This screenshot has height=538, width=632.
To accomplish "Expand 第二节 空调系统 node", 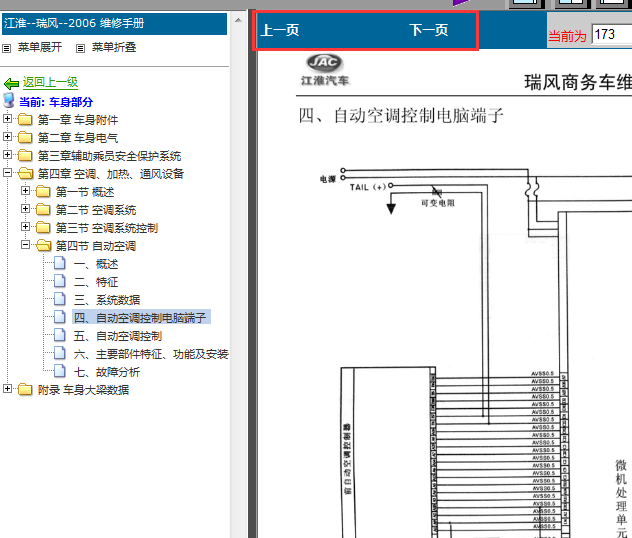I will pyautogui.click(x=25, y=209).
